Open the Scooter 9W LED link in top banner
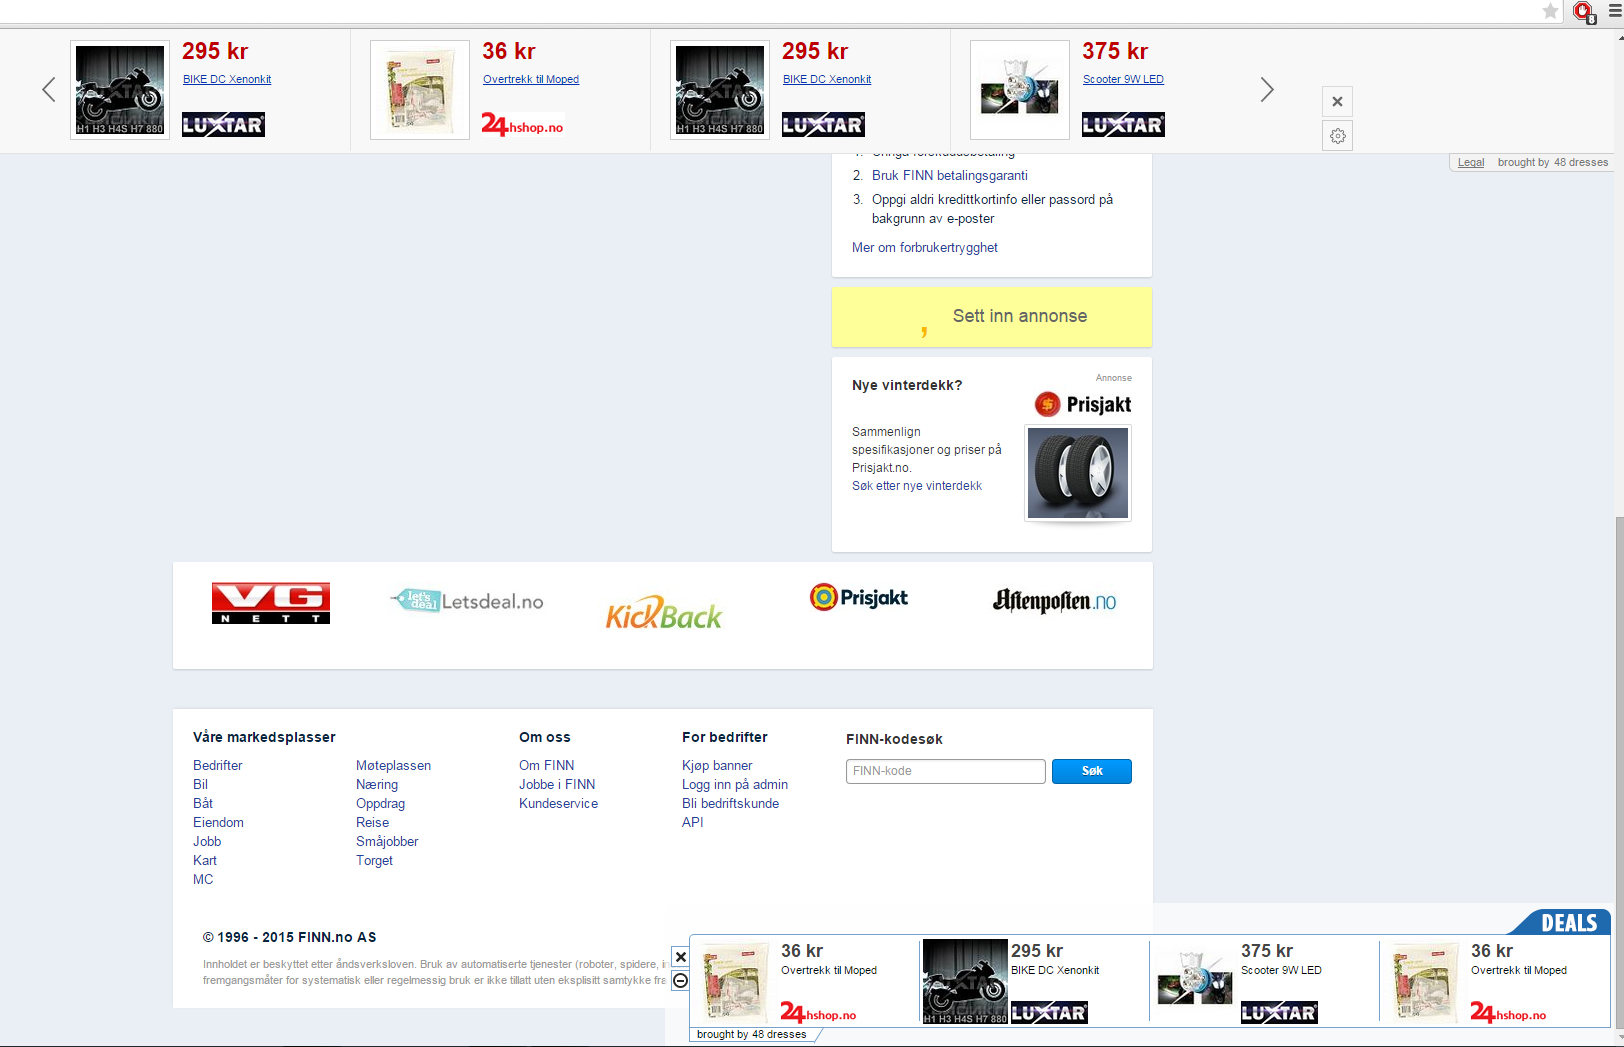1624x1047 pixels. click(1123, 79)
